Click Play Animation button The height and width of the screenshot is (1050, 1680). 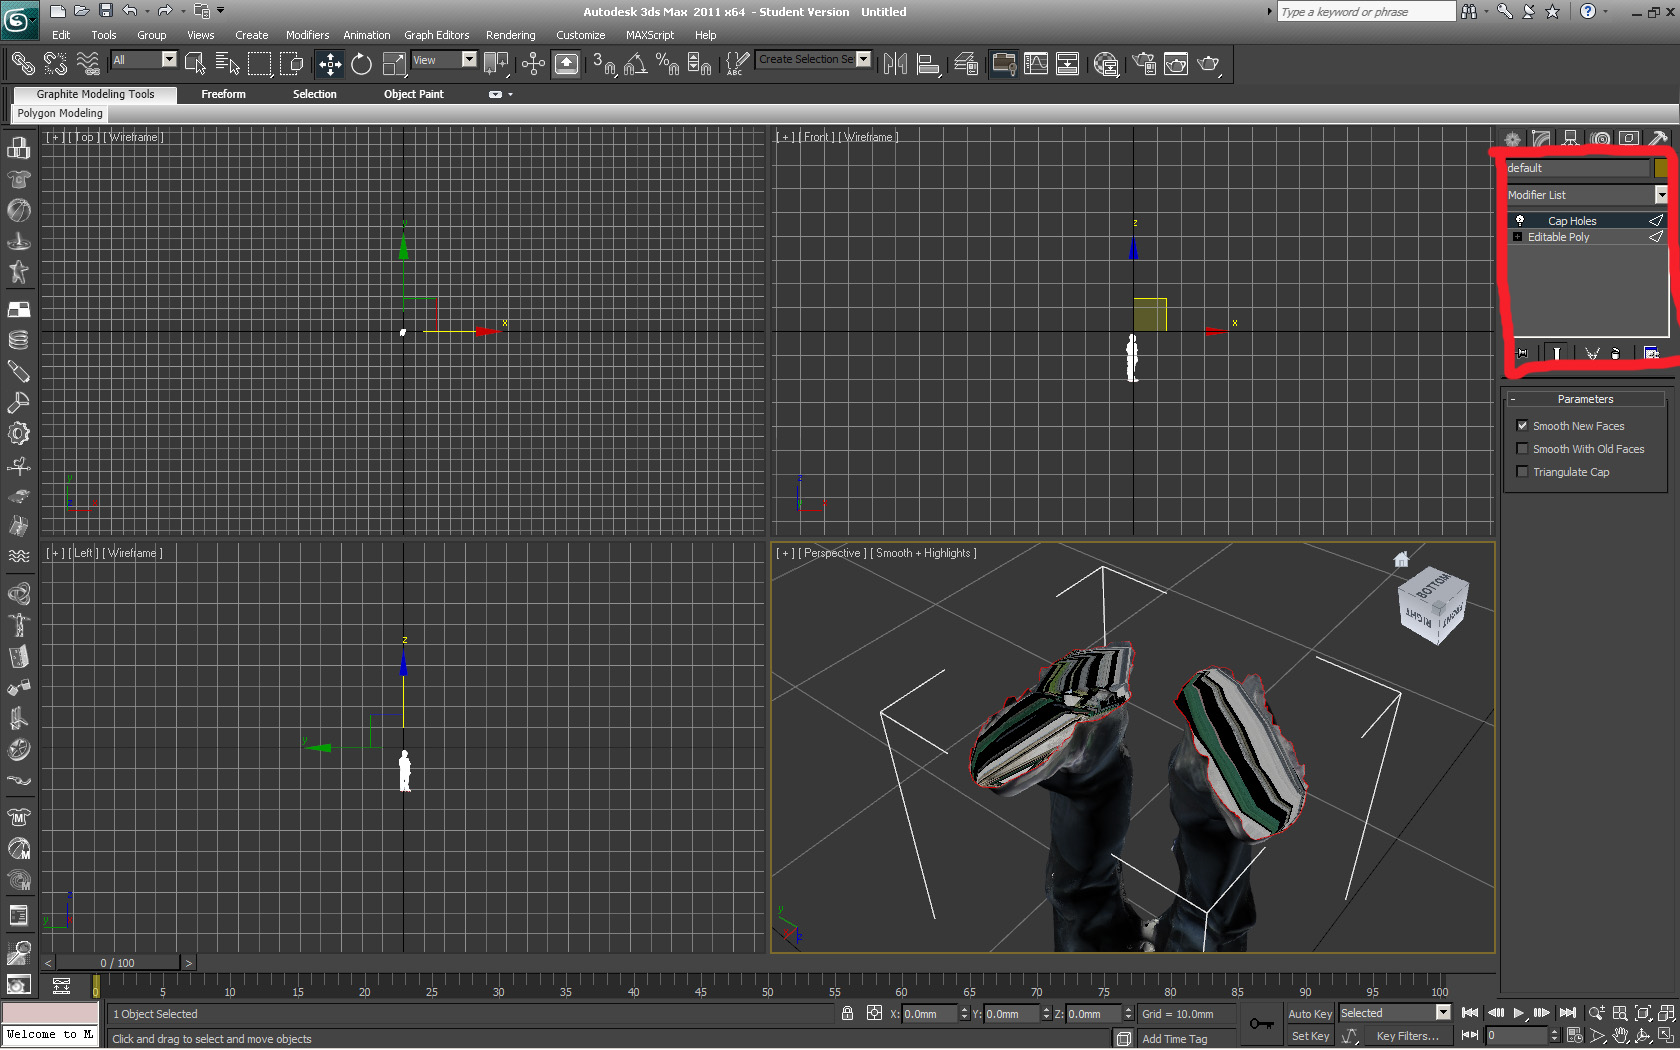(1518, 1013)
